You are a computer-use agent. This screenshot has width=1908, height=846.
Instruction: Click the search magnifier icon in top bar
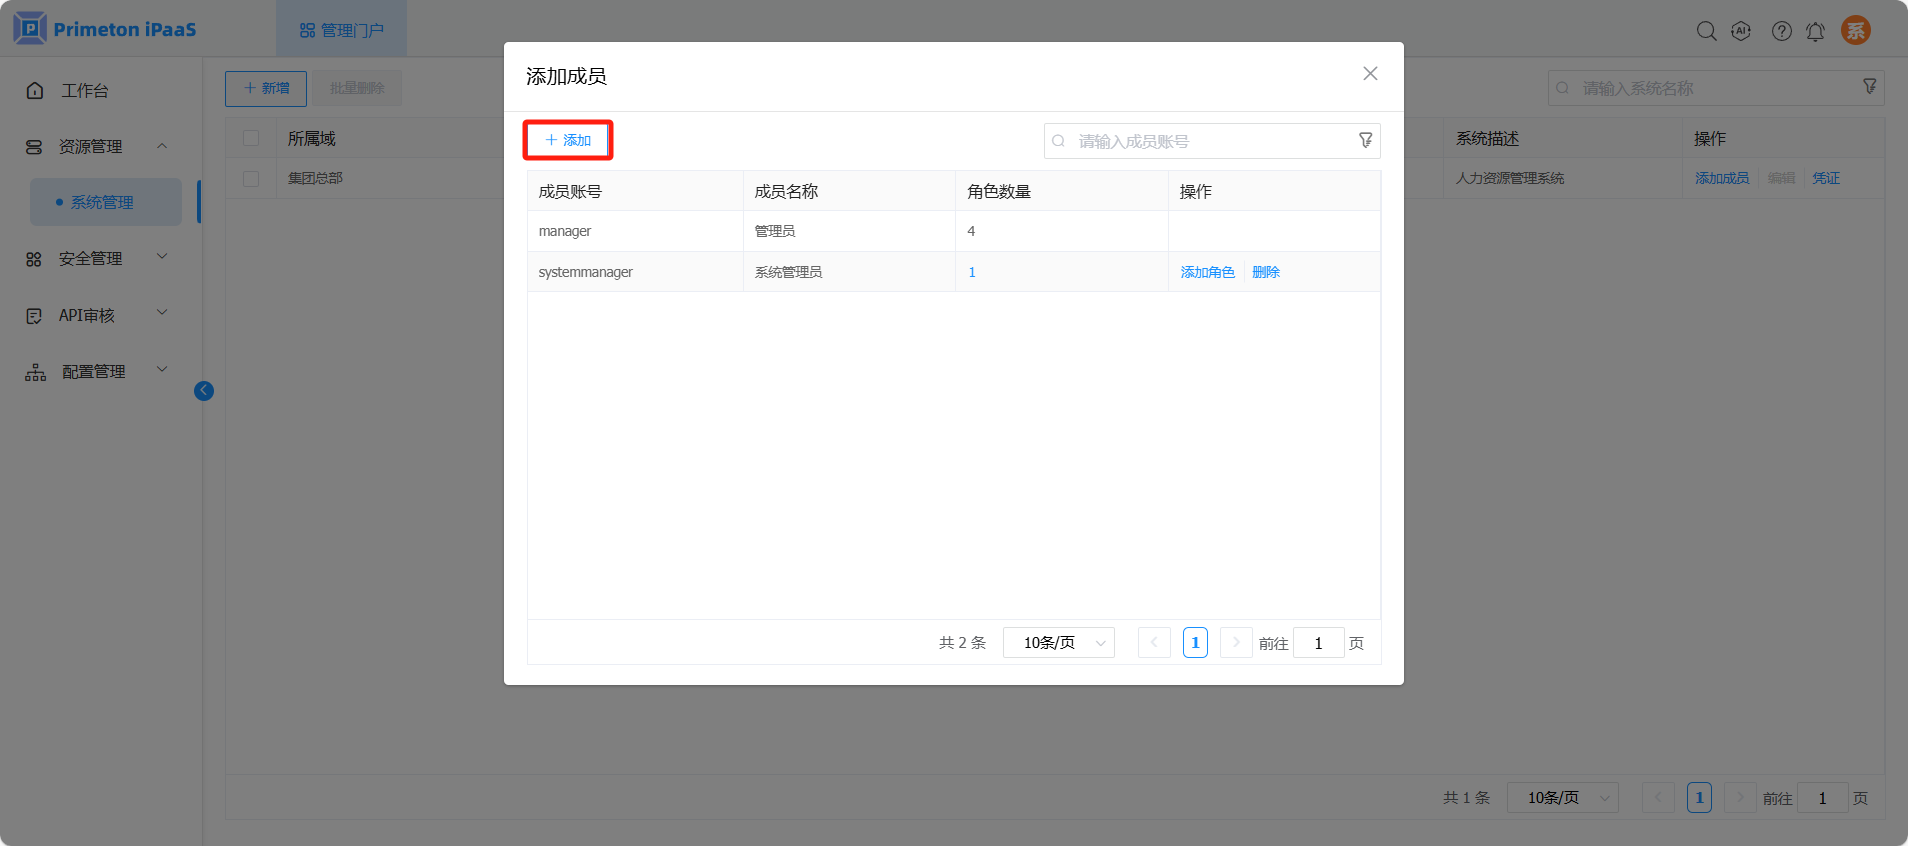(1706, 31)
